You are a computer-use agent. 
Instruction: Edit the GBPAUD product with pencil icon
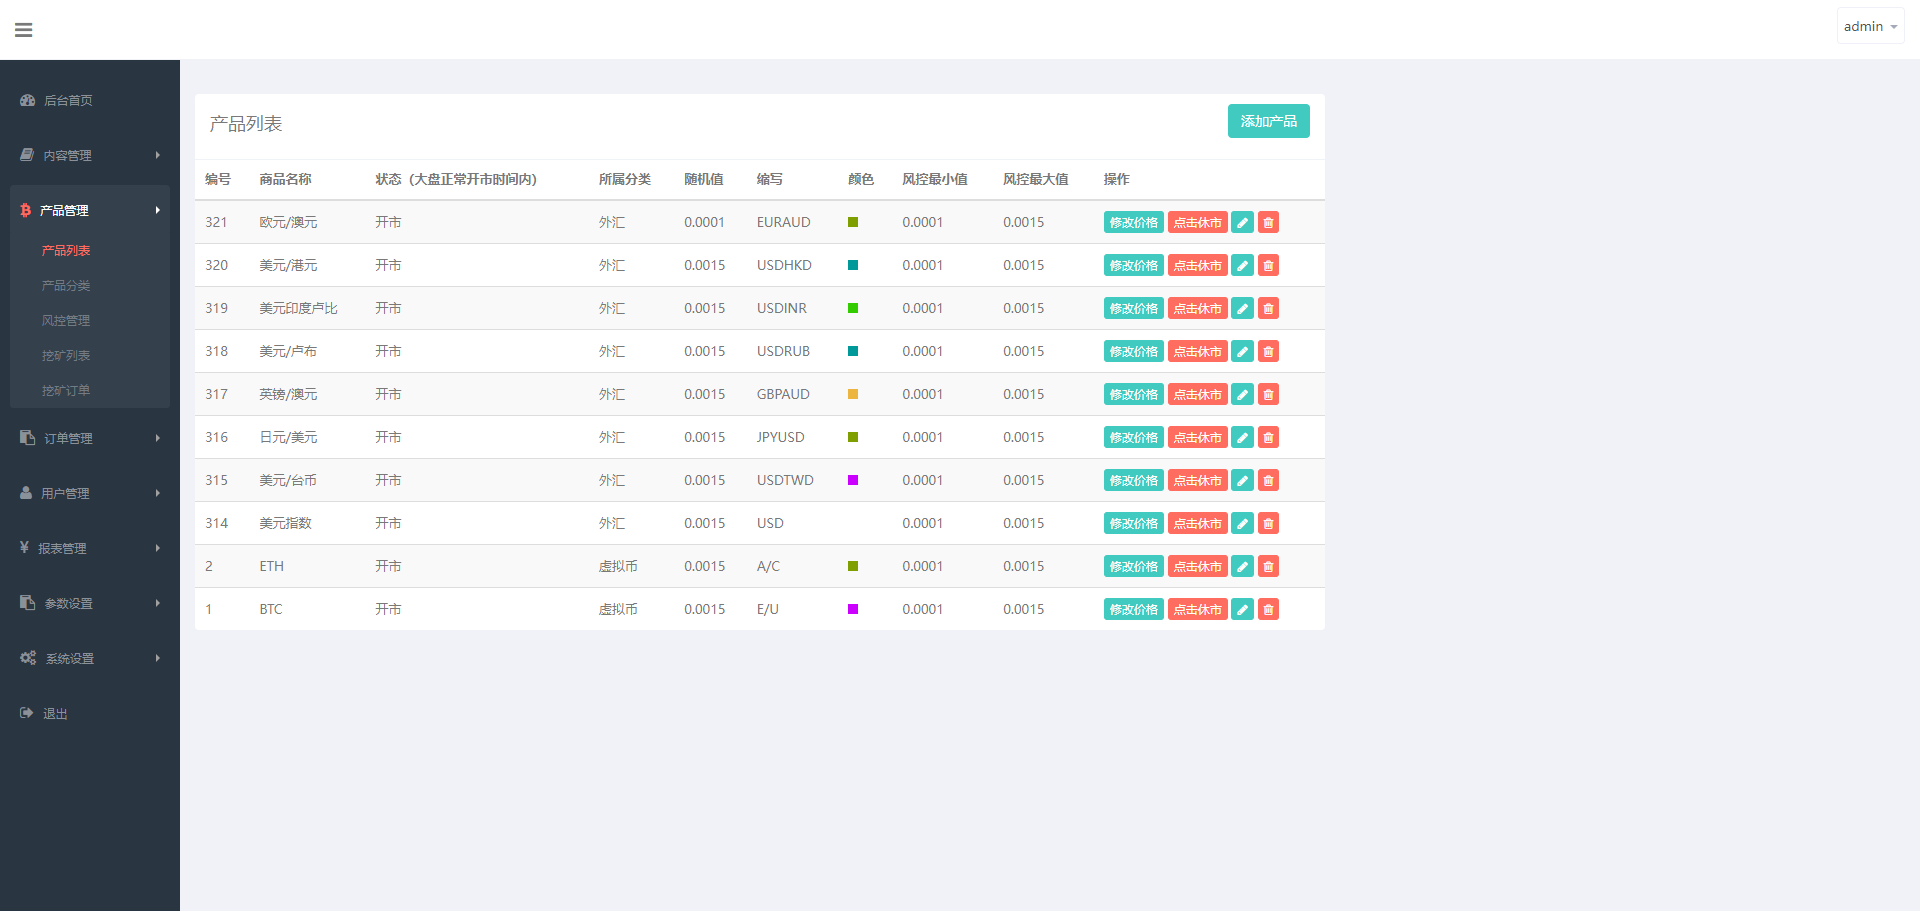(x=1242, y=394)
